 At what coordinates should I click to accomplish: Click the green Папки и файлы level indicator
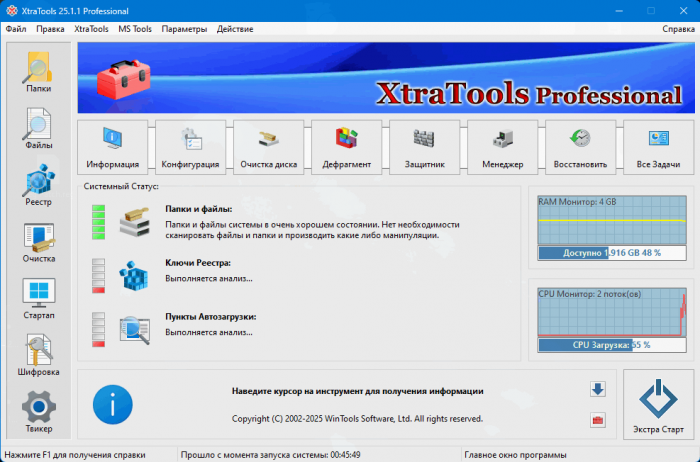click(99, 222)
